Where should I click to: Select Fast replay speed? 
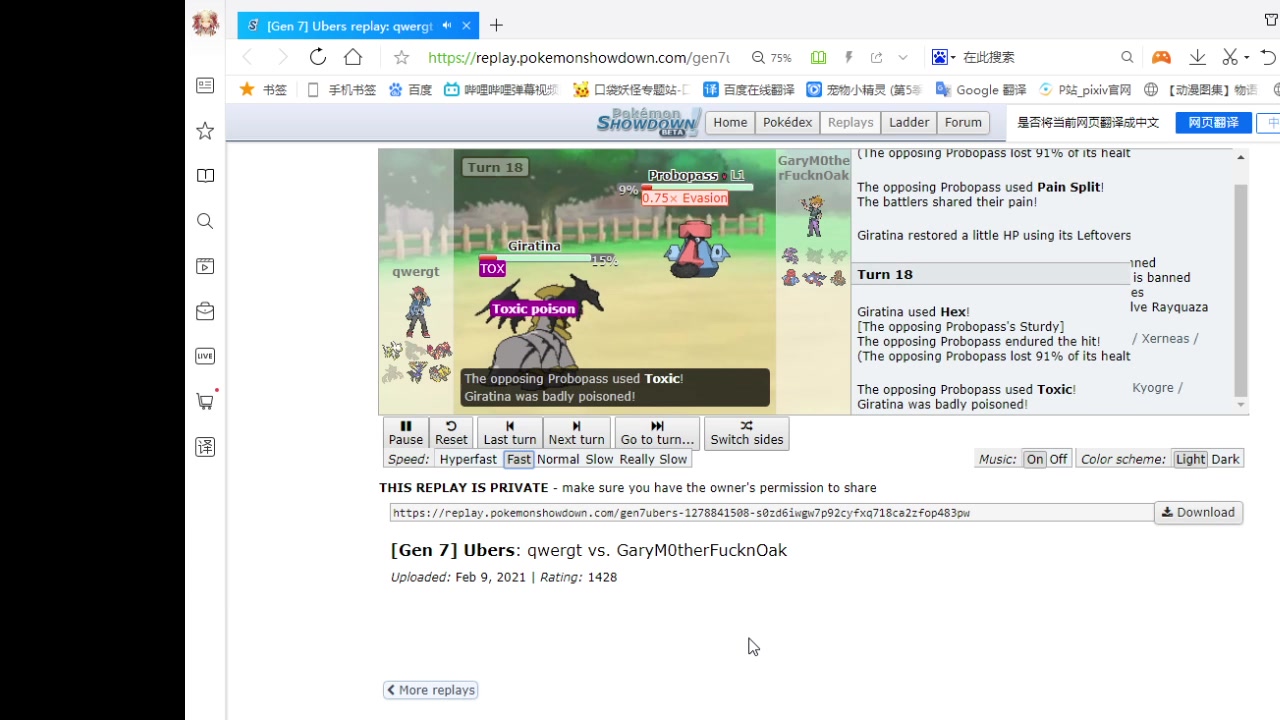point(519,459)
